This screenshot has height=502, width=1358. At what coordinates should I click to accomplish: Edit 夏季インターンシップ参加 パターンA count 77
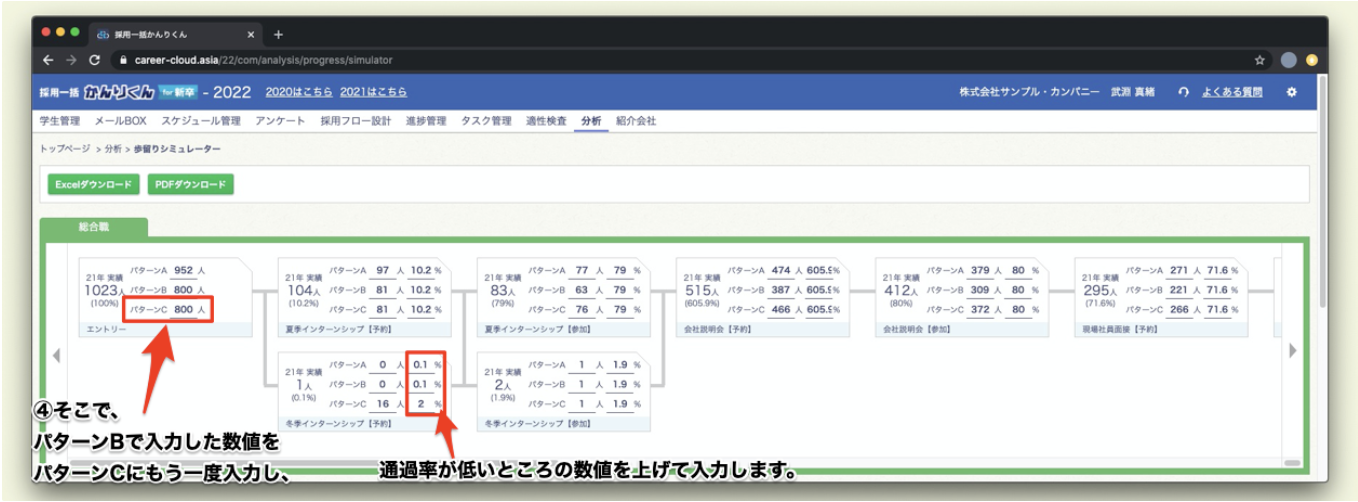[x=583, y=270]
